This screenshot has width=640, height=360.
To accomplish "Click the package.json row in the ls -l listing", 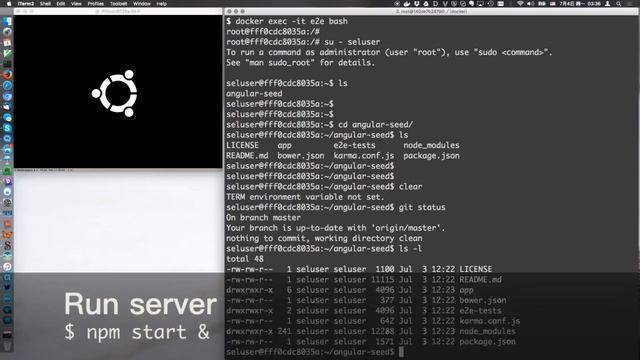I will [x=371, y=342].
